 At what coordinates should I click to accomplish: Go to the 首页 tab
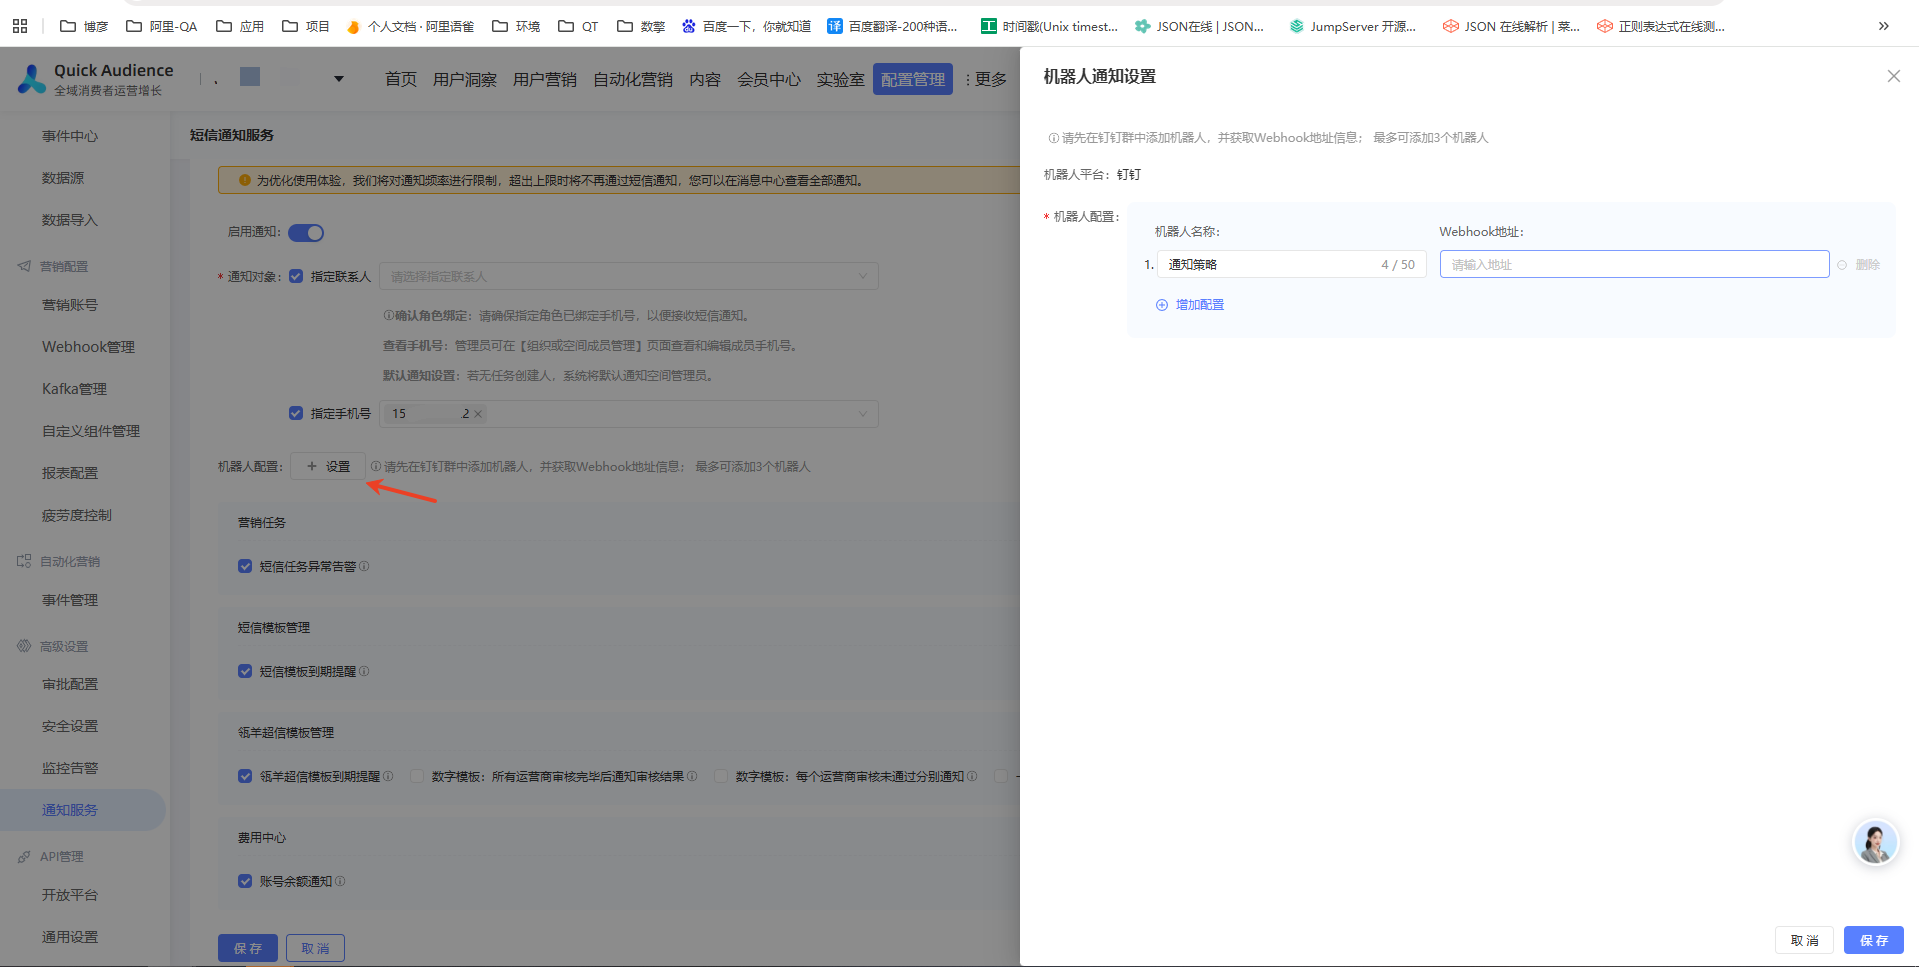coord(401,79)
